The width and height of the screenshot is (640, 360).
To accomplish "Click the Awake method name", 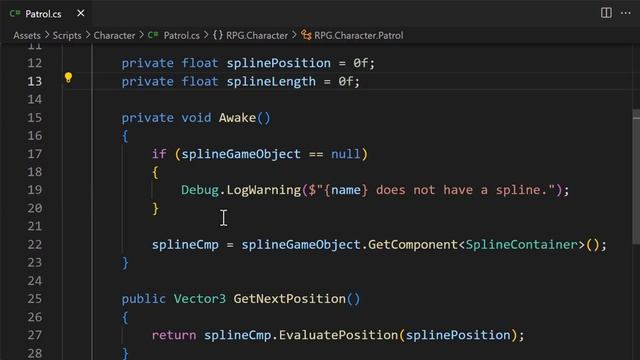I will (238, 118).
